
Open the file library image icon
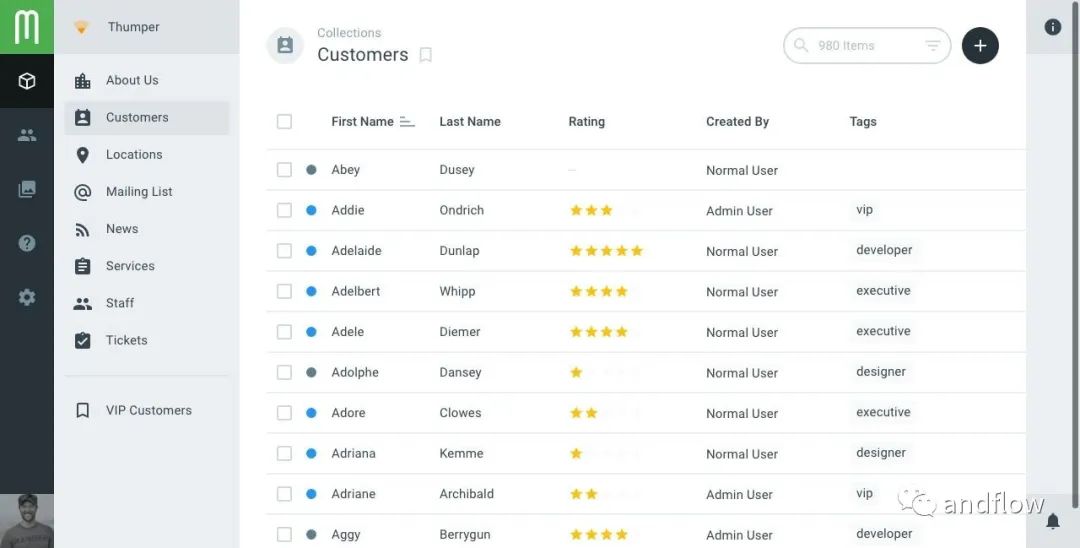pyautogui.click(x=27, y=189)
